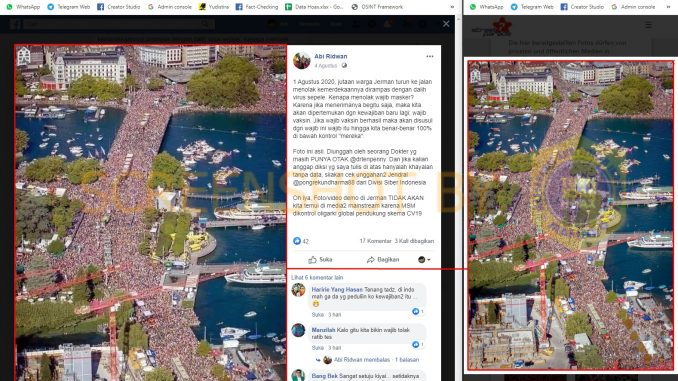
Task: Open the WhatsApp bookmark in left browser
Action: pos(24,7)
